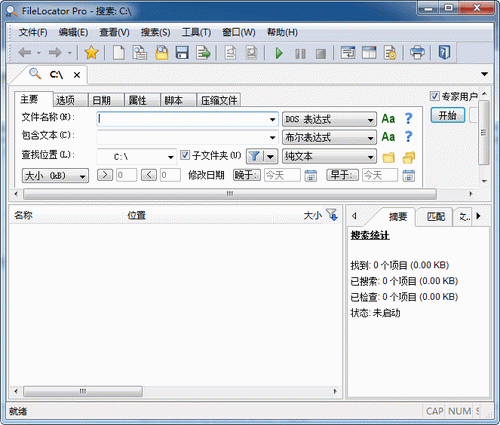The width and height of the screenshot is (500, 425).
Task: Toggle the greater-than size button
Action: (105, 175)
